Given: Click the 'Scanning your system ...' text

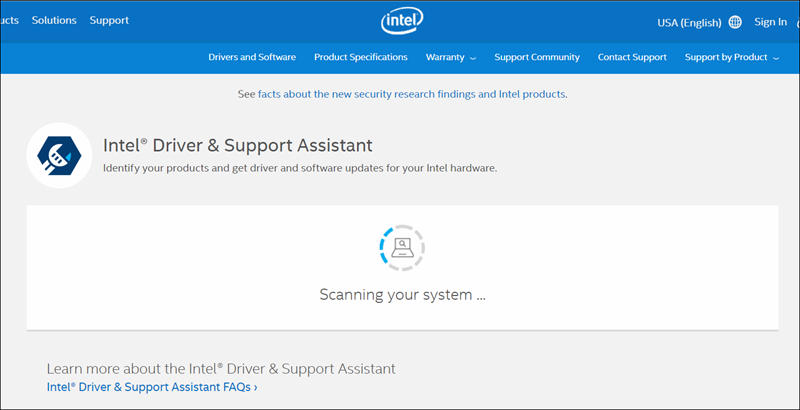Looking at the screenshot, I should point(403,295).
